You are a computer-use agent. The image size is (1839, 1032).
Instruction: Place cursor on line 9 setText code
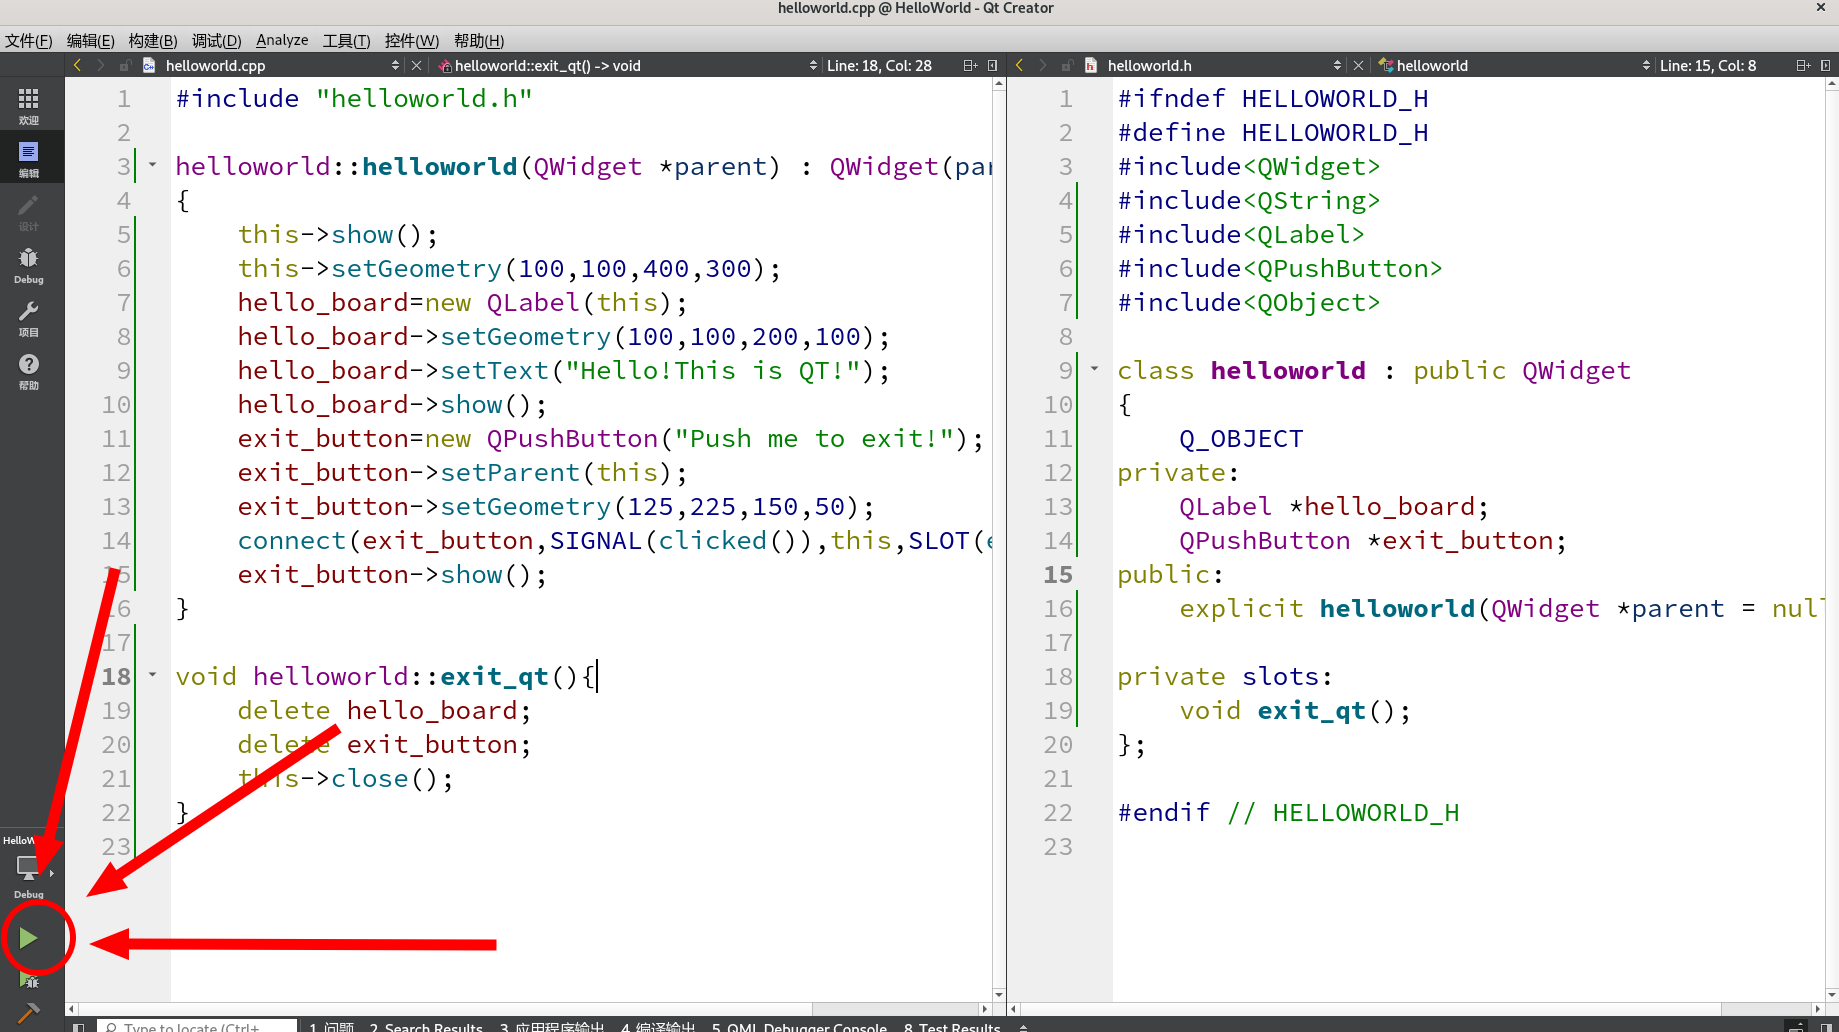563,370
